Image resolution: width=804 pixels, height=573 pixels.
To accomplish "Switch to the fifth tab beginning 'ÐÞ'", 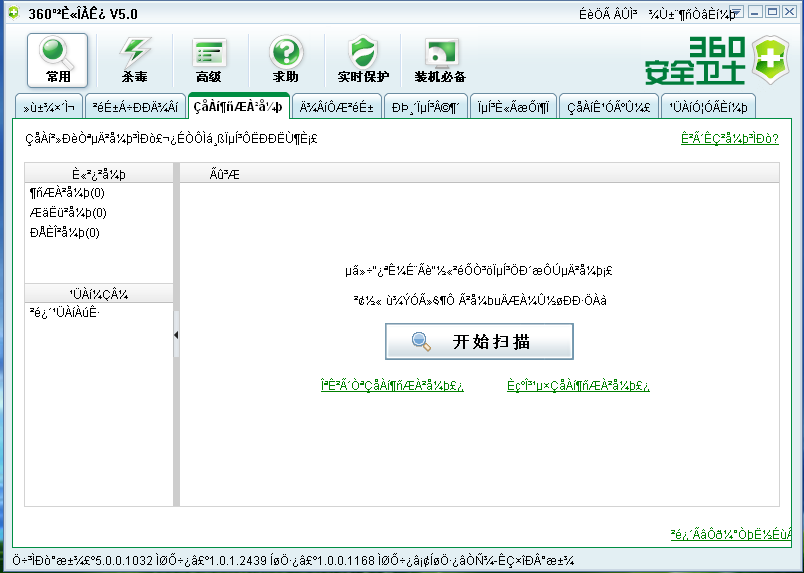I will [425, 107].
